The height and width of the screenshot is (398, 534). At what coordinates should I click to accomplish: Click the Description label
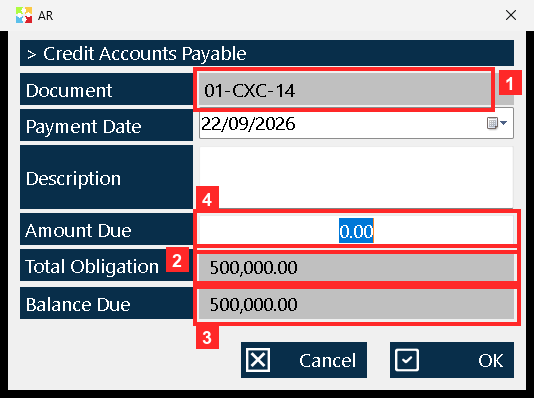click(x=106, y=177)
